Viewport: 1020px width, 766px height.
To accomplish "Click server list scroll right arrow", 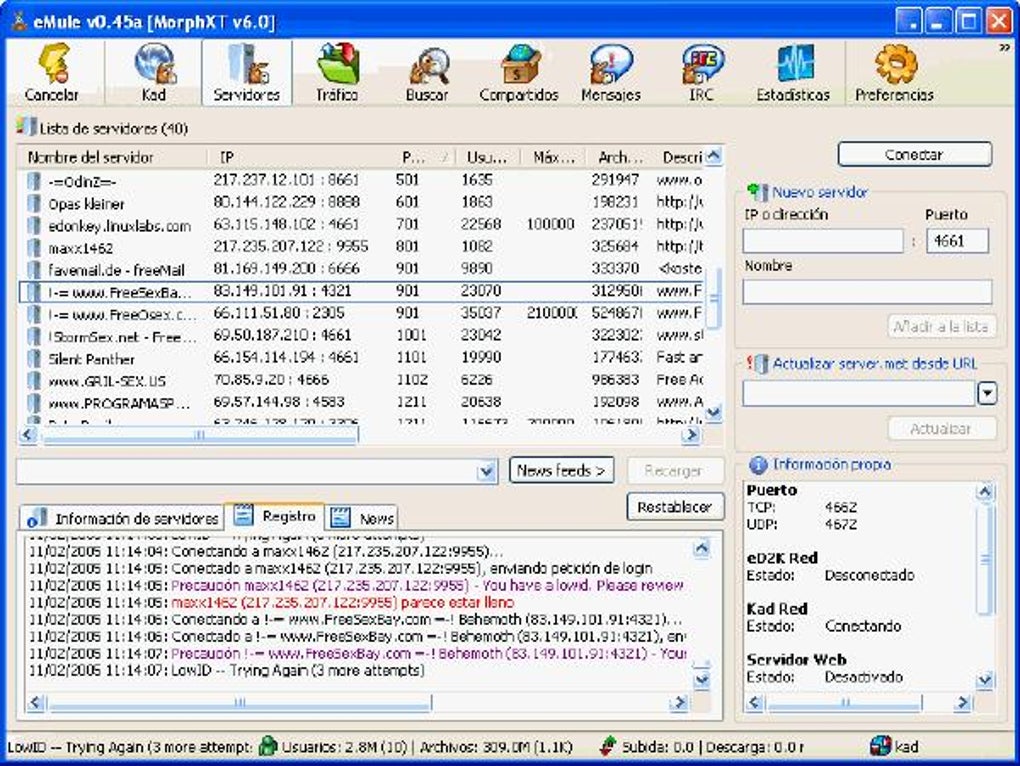I will coord(691,435).
